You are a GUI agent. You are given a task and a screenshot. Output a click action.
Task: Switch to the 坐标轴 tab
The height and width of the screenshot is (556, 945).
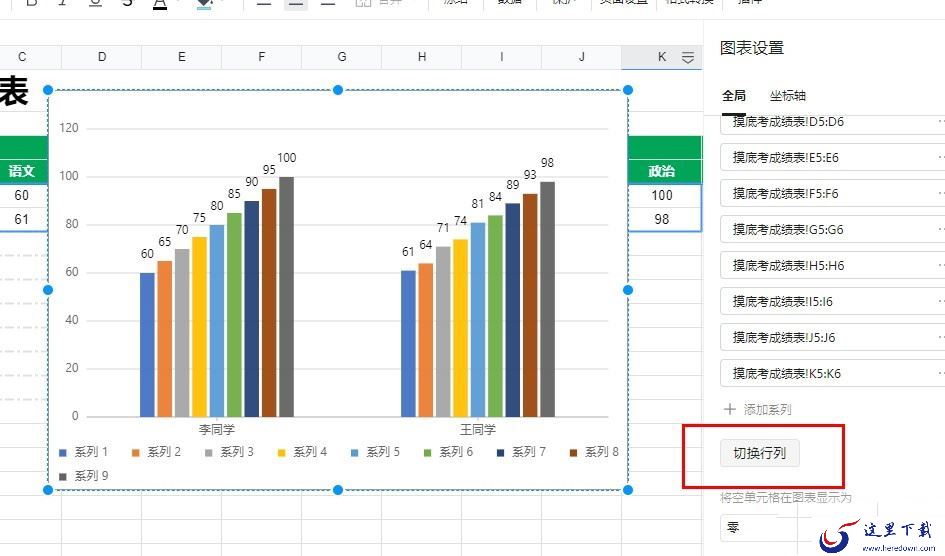[788, 96]
